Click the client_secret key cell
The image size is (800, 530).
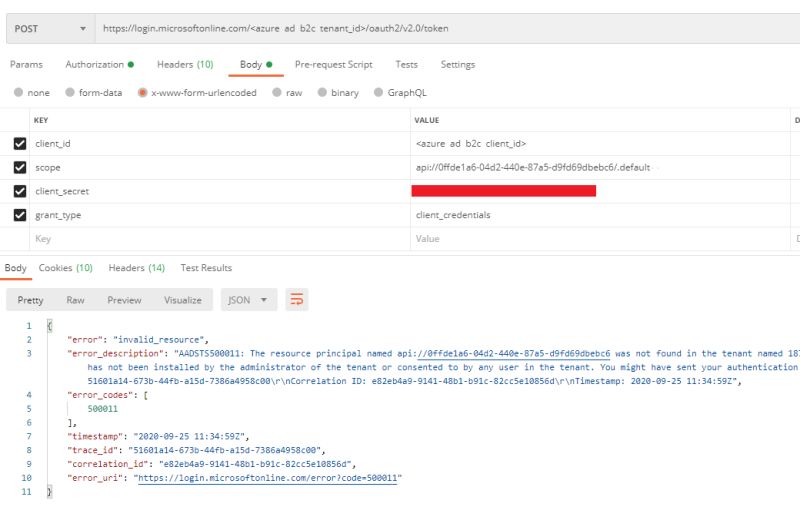tap(220, 191)
